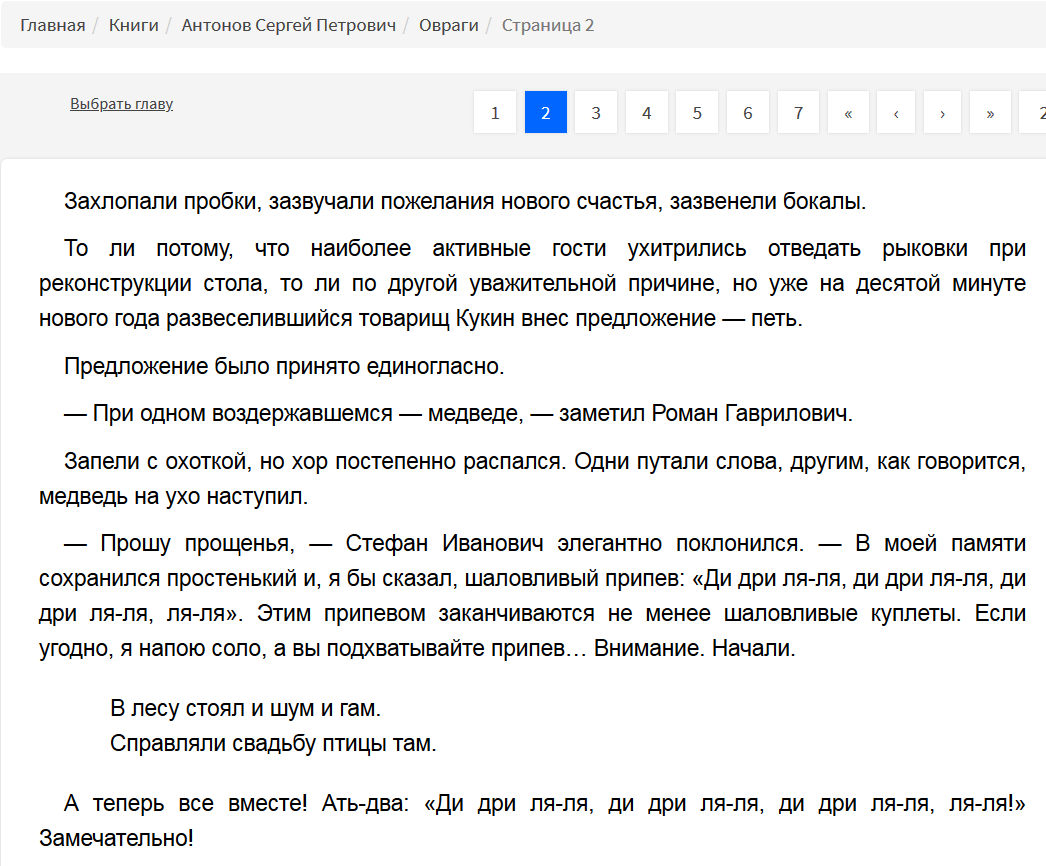Go to page 3 in pagination

click(596, 113)
